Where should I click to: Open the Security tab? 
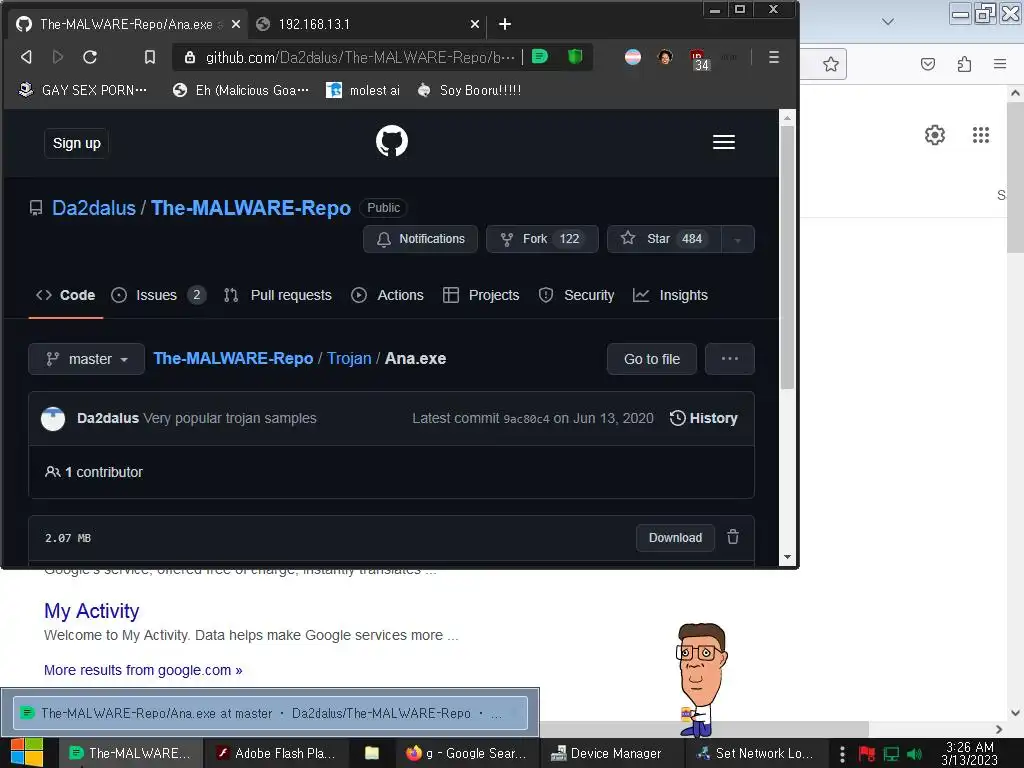577,295
